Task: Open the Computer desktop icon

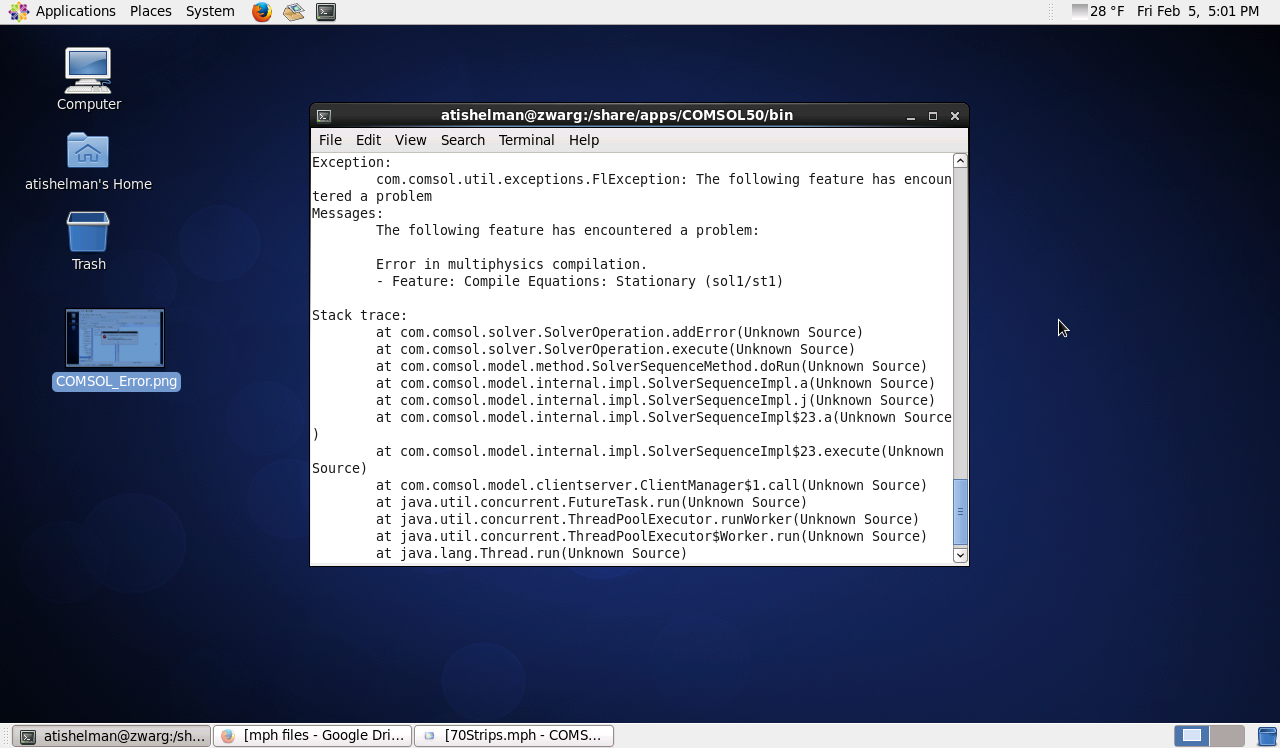Action: tap(88, 71)
